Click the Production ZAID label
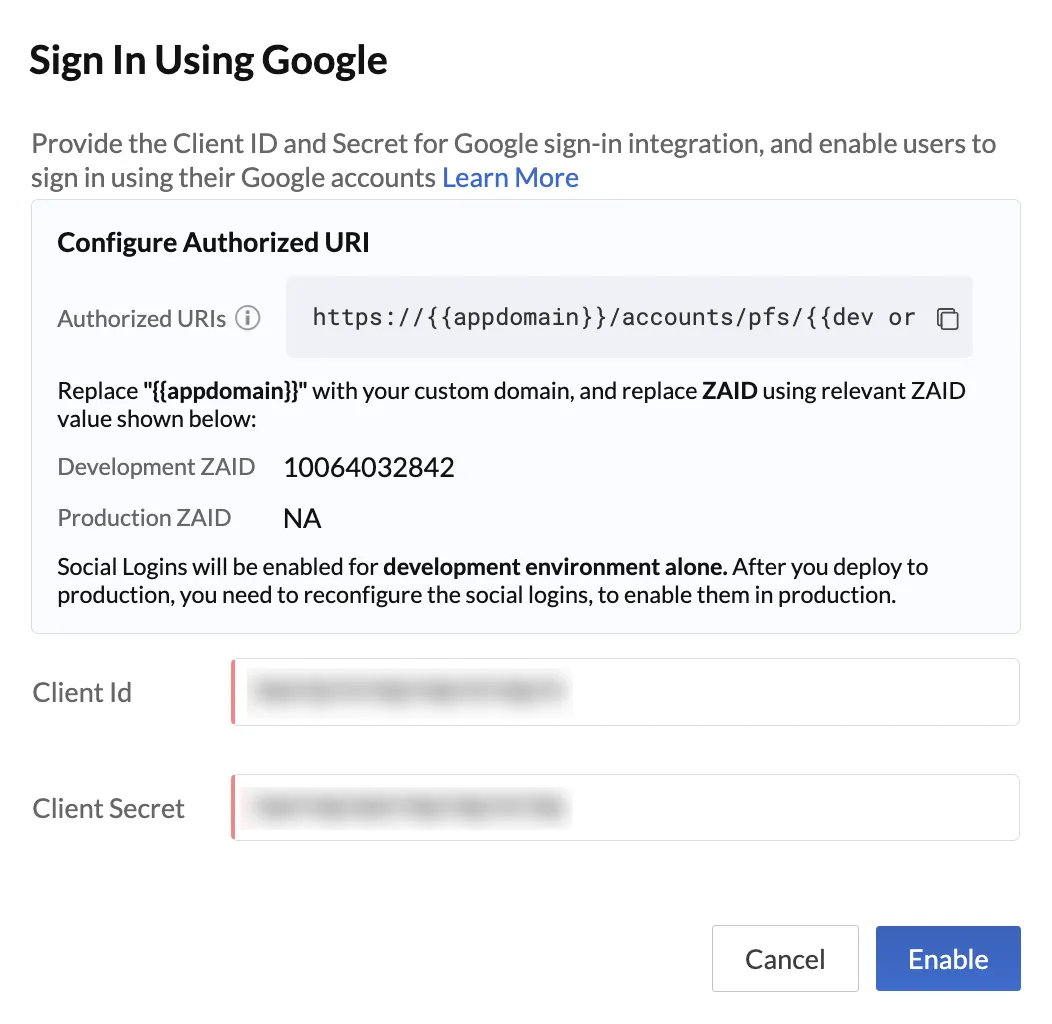 (x=144, y=518)
